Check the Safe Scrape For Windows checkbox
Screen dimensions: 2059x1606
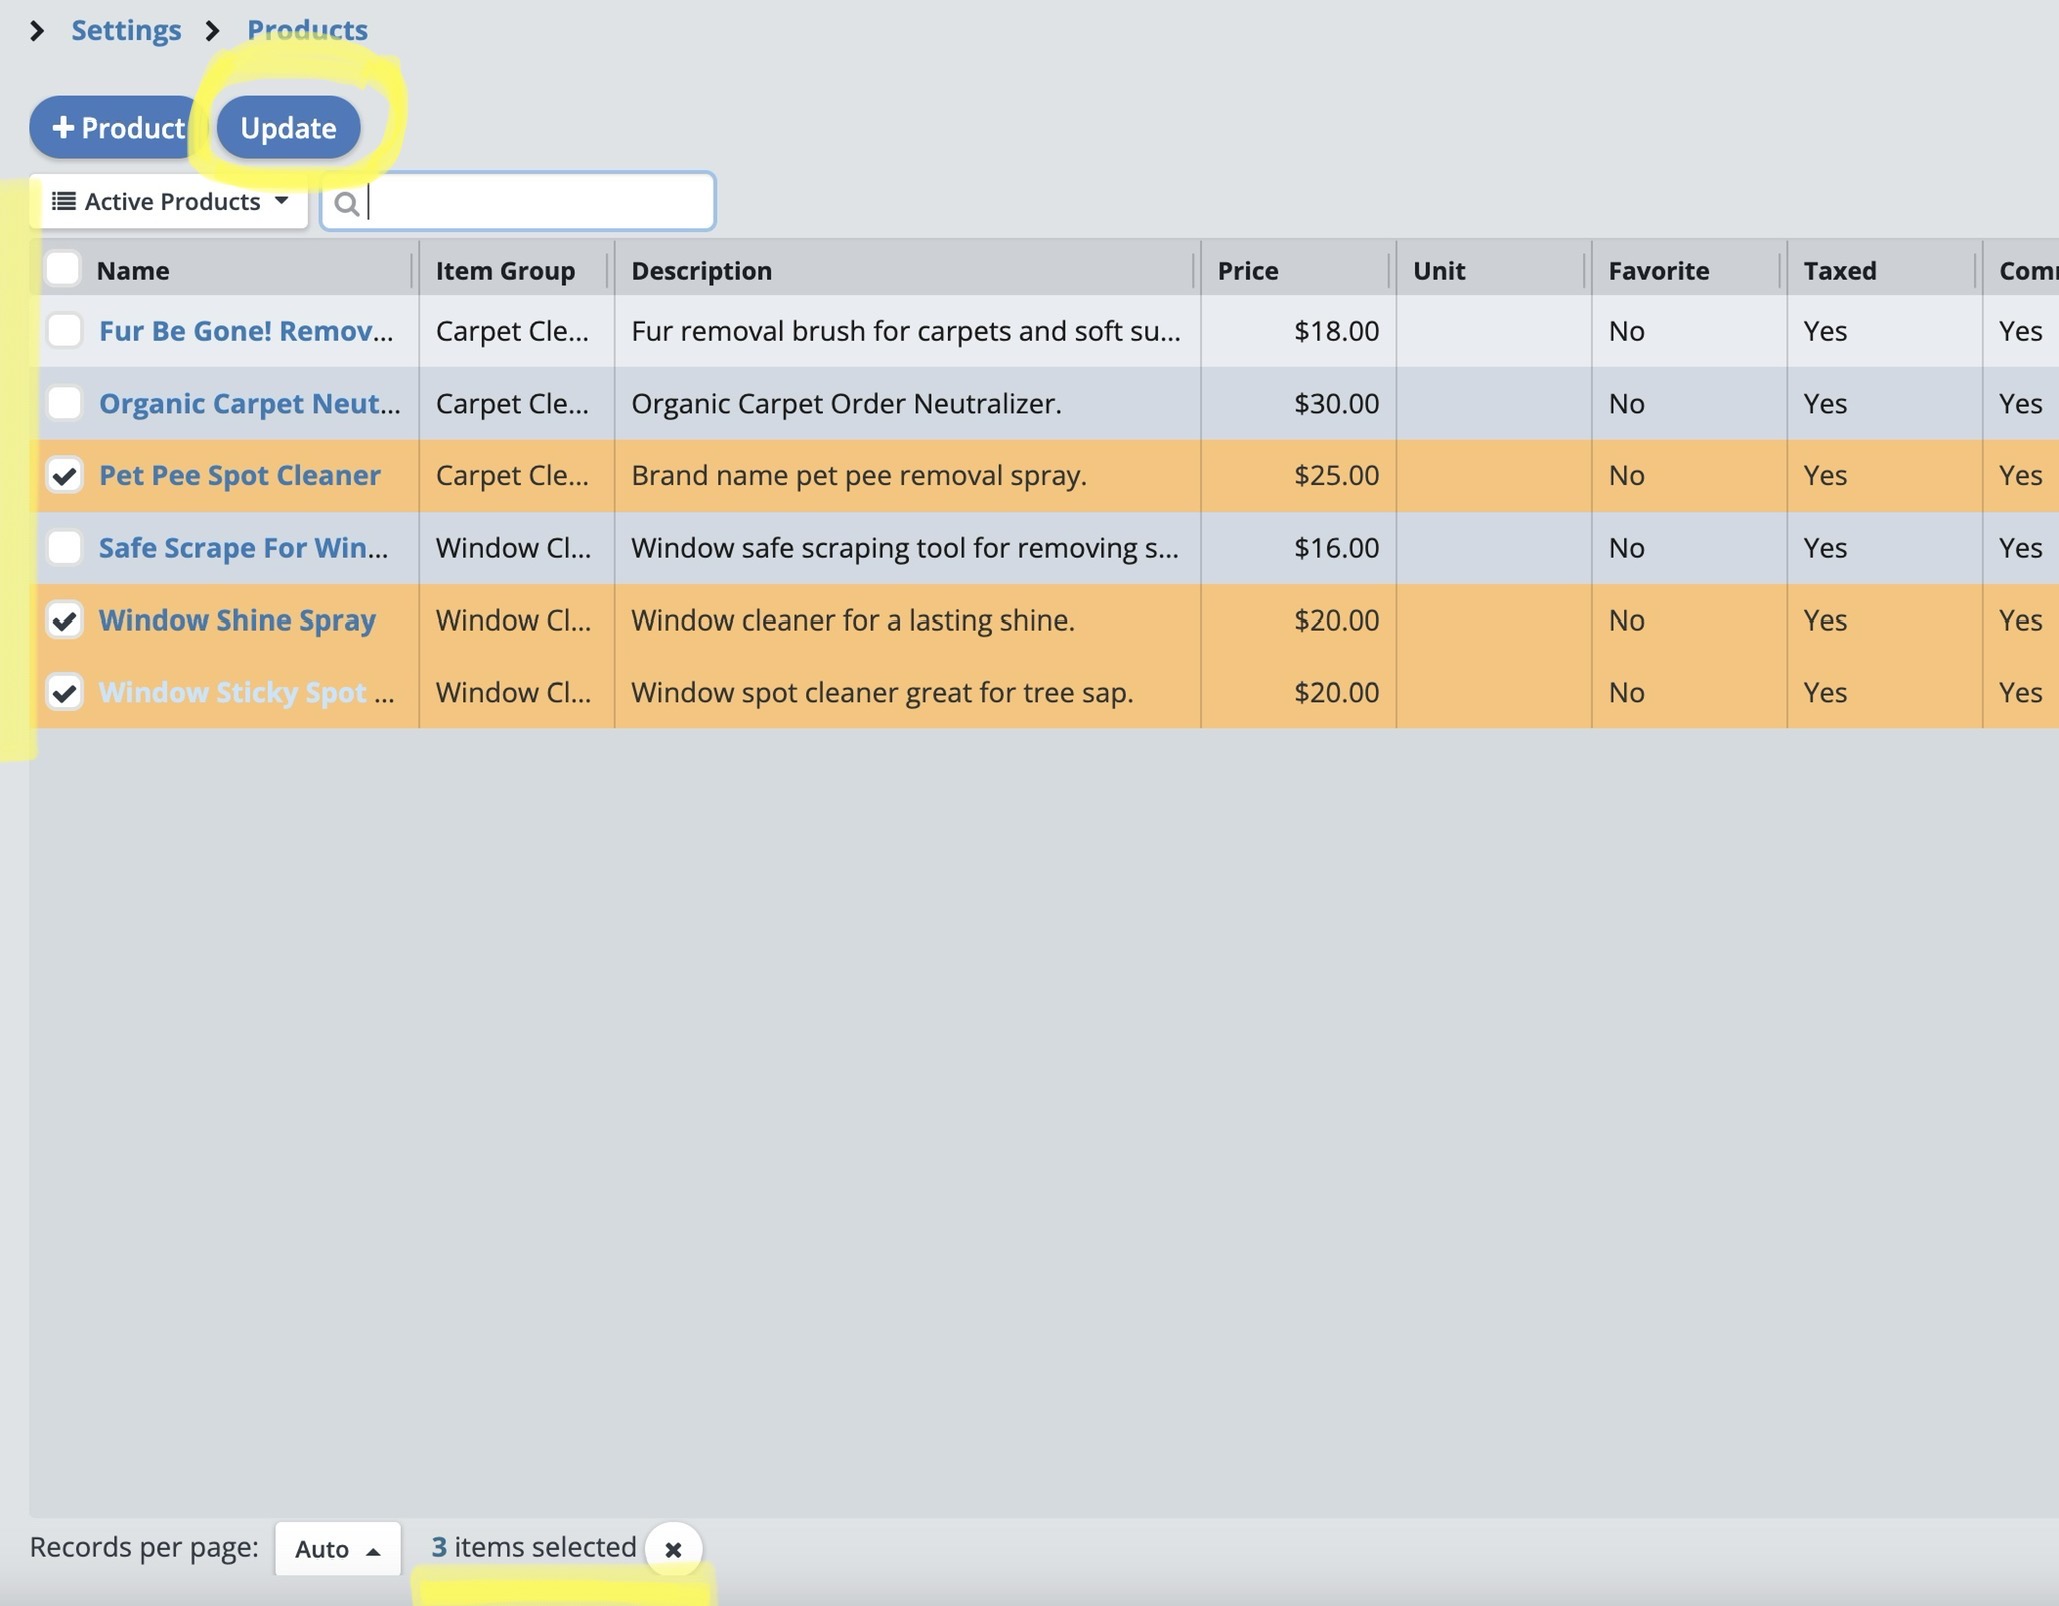pos(65,547)
